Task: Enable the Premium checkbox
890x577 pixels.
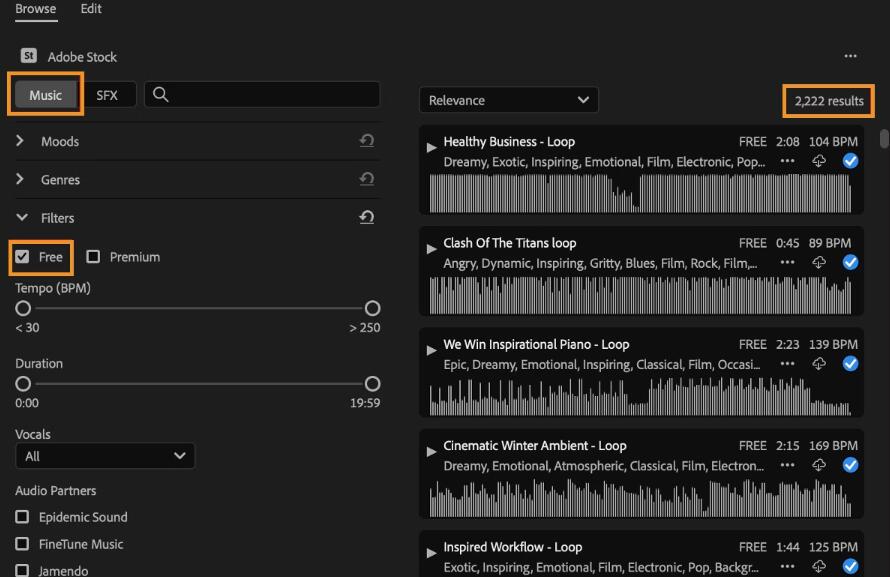Action: (x=93, y=257)
